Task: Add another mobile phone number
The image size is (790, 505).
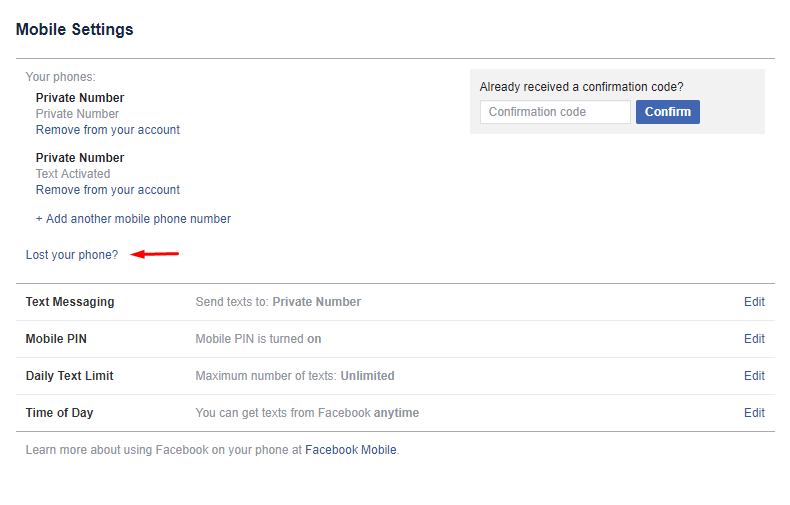Action: click(x=133, y=219)
